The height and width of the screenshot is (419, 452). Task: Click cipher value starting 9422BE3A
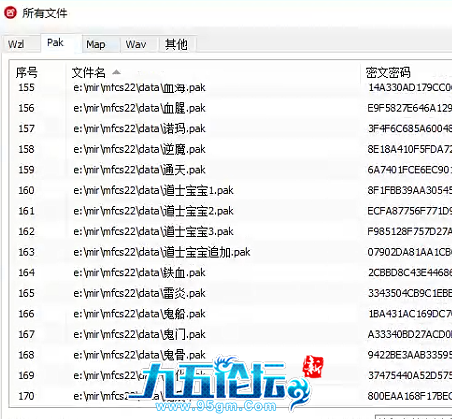(410, 355)
